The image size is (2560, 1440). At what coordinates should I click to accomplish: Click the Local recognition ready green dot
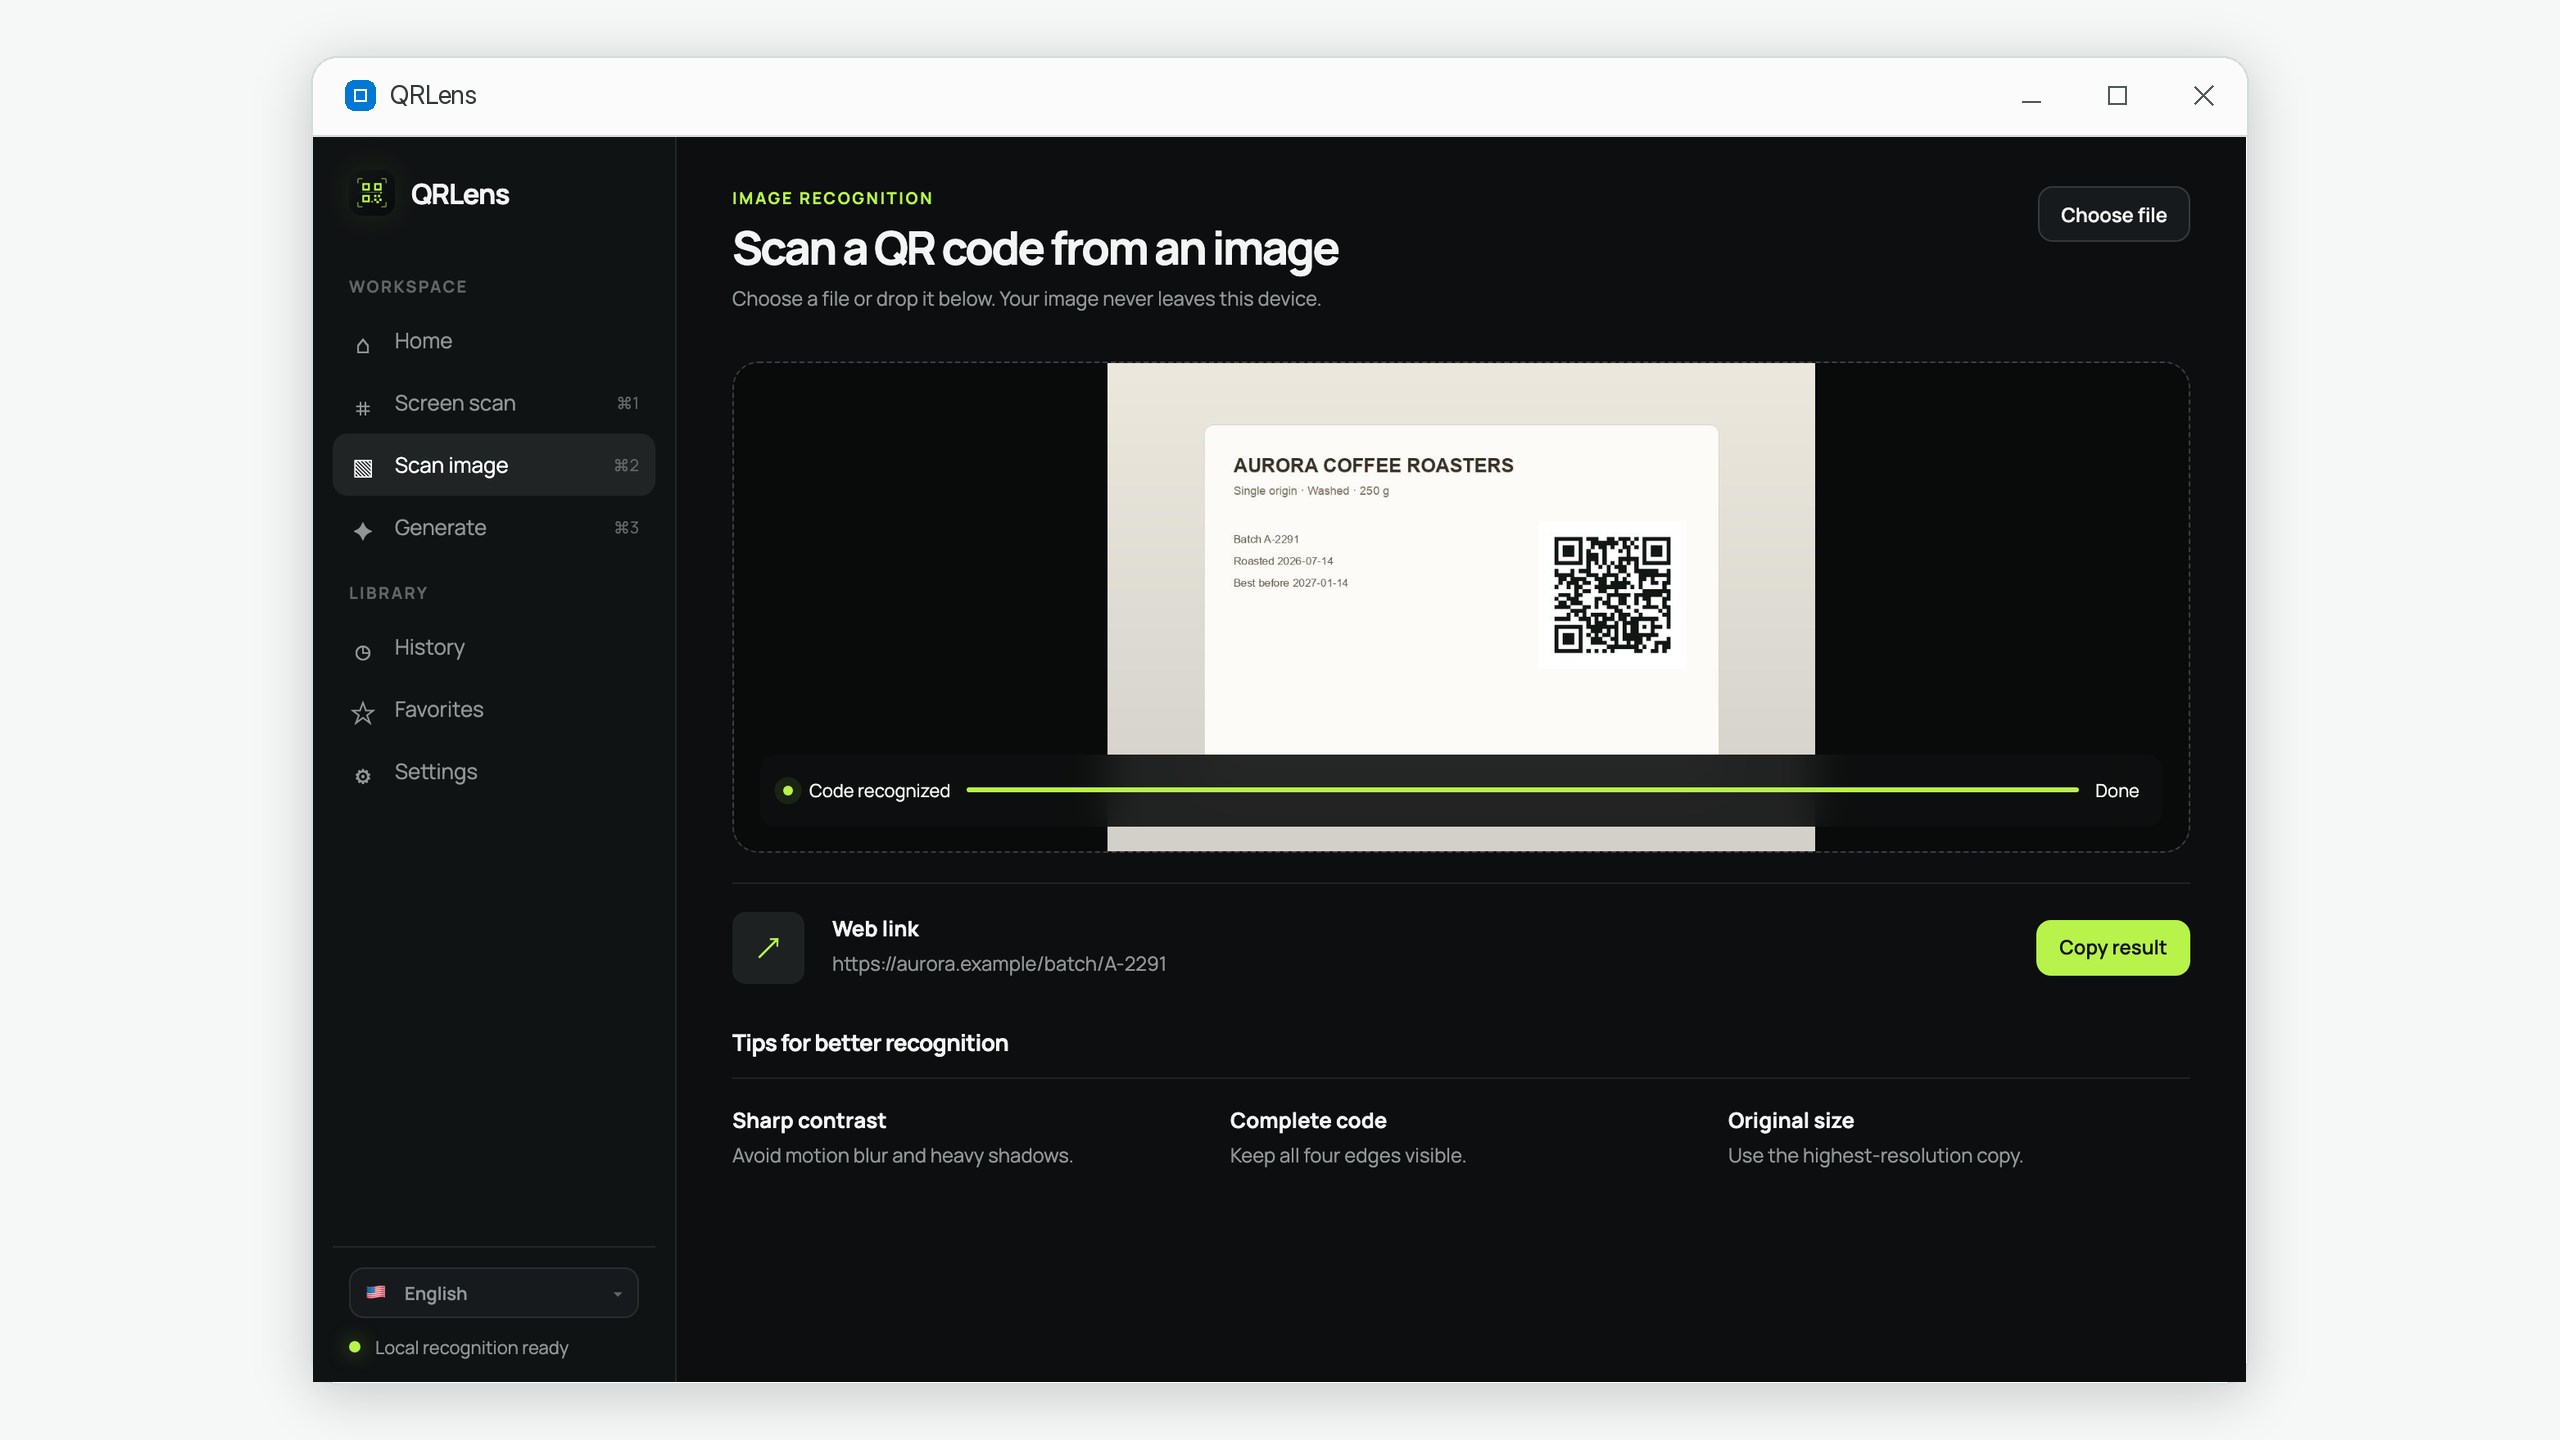coord(354,1347)
